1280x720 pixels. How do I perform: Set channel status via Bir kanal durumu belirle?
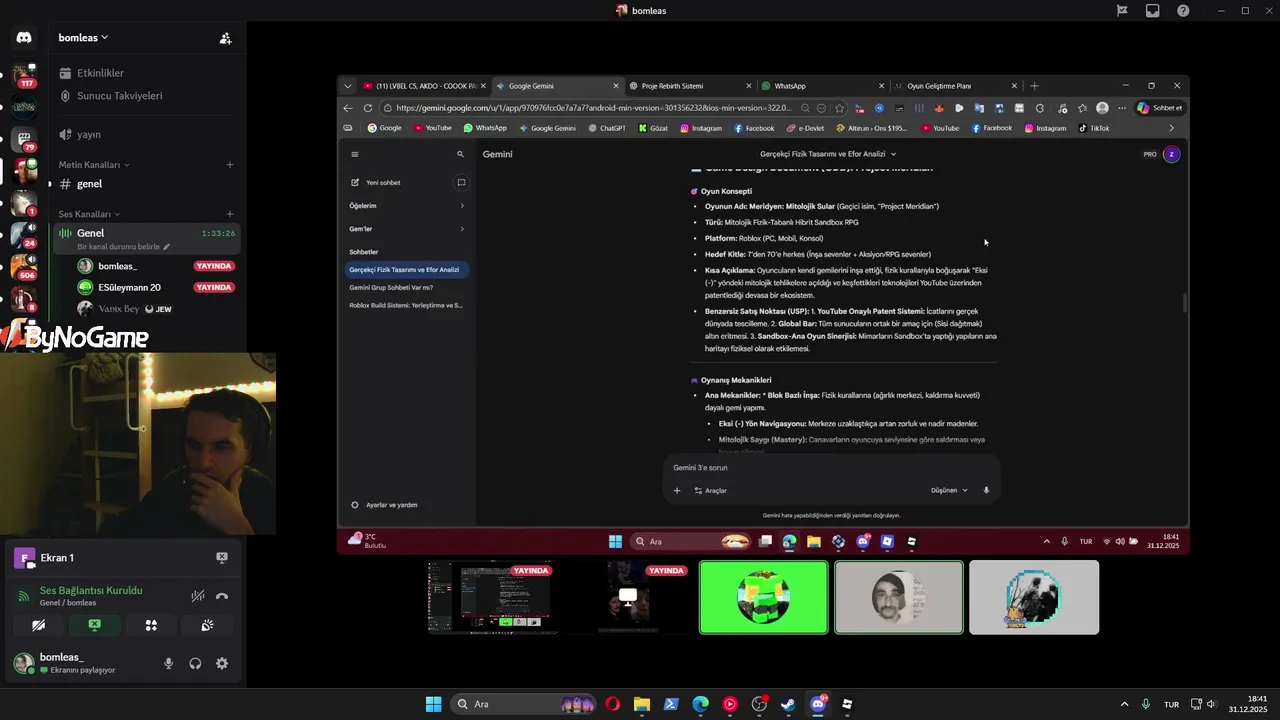(123, 246)
